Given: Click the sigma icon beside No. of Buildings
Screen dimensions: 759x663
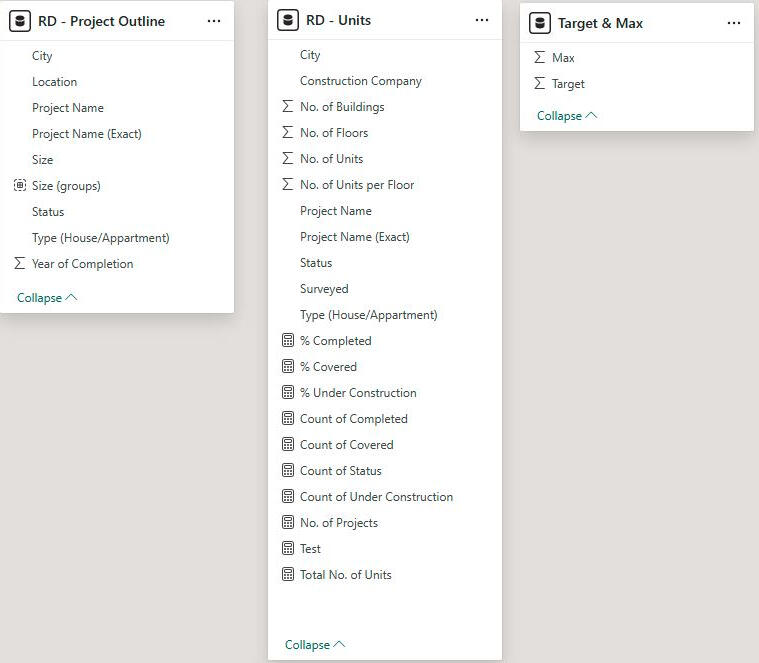Looking at the screenshot, I should [x=288, y=107].
